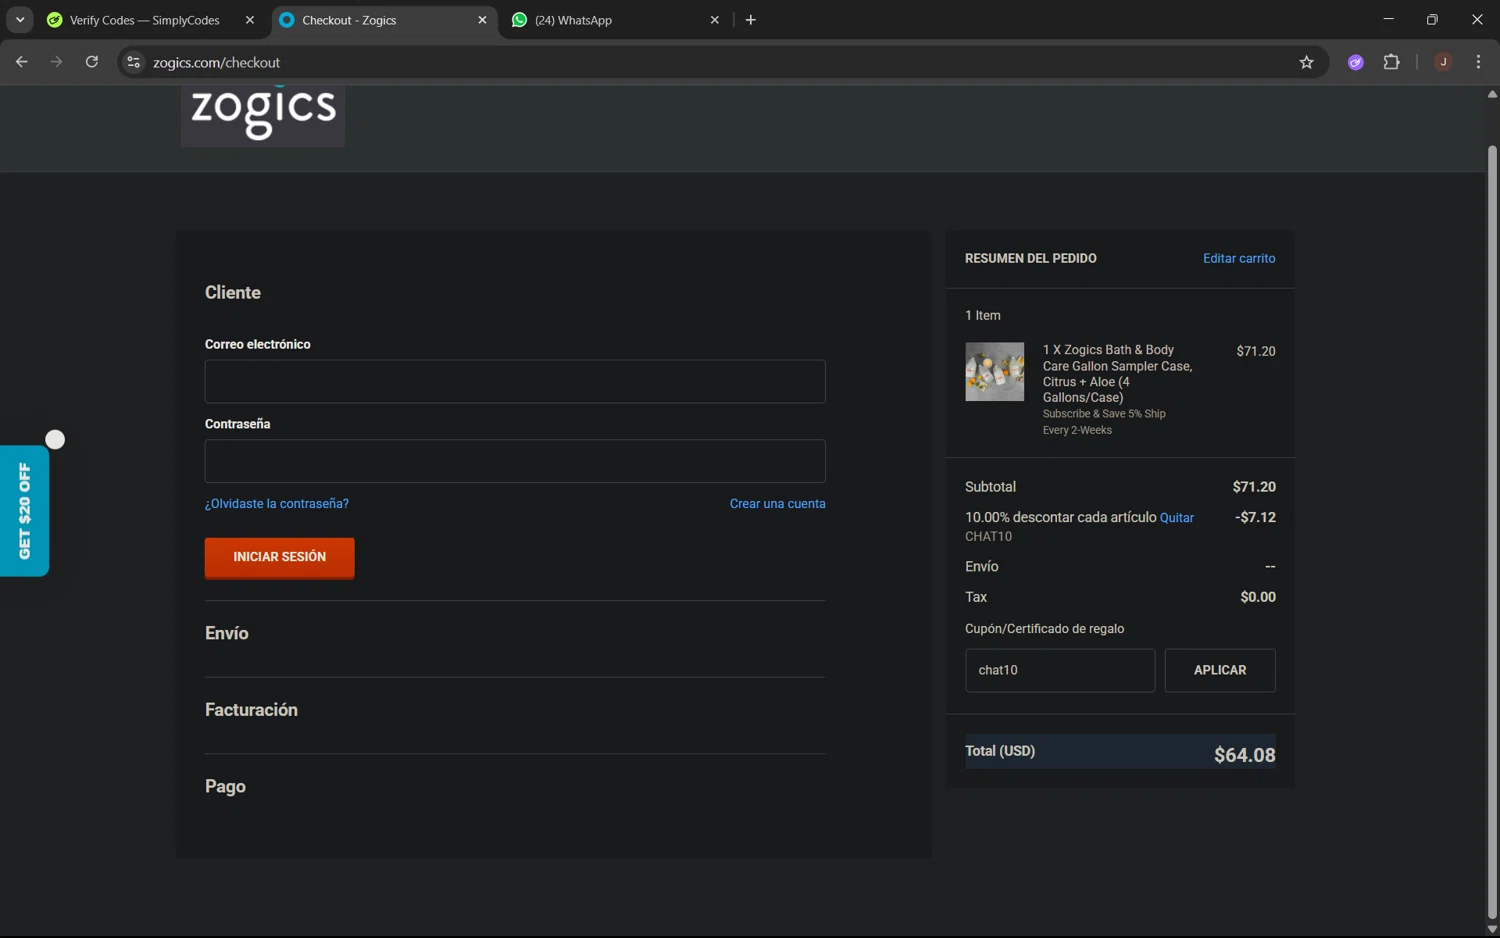Select the $64.08 total amount
1500x938 pixels.
coord(1245,755)
